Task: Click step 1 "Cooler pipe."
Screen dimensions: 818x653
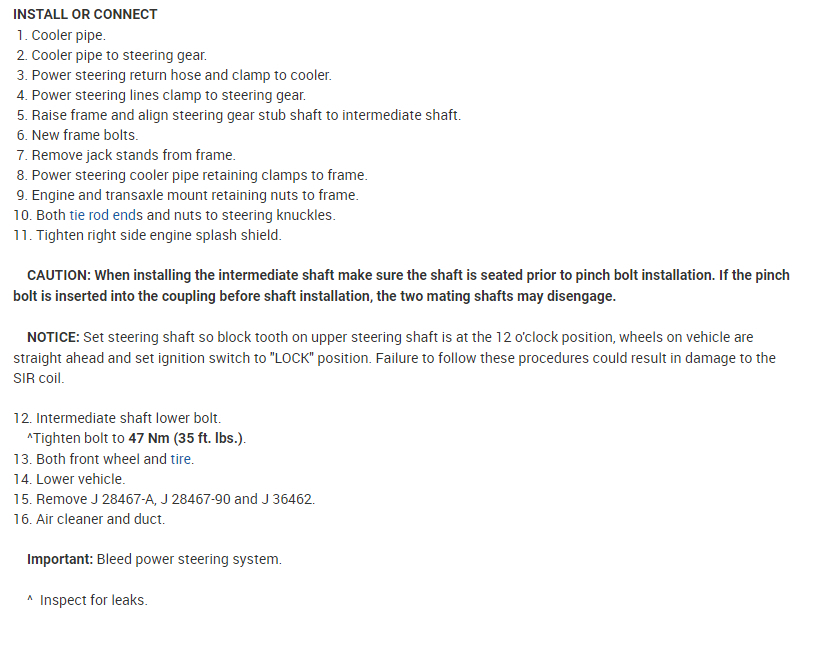Action: tap(68, 35)
